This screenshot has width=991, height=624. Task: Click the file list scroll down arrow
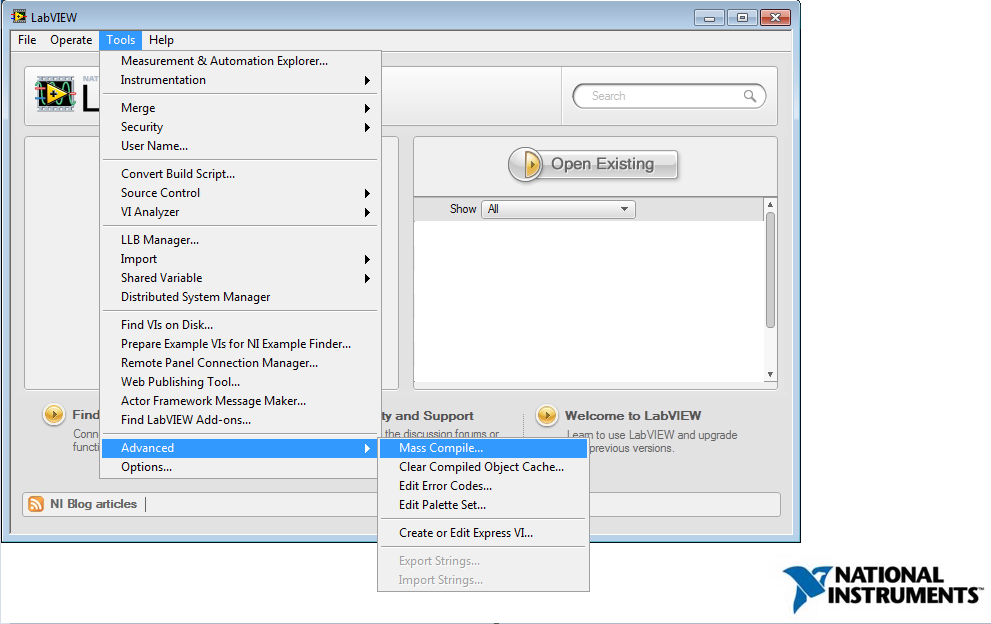(x=770, y=374)
